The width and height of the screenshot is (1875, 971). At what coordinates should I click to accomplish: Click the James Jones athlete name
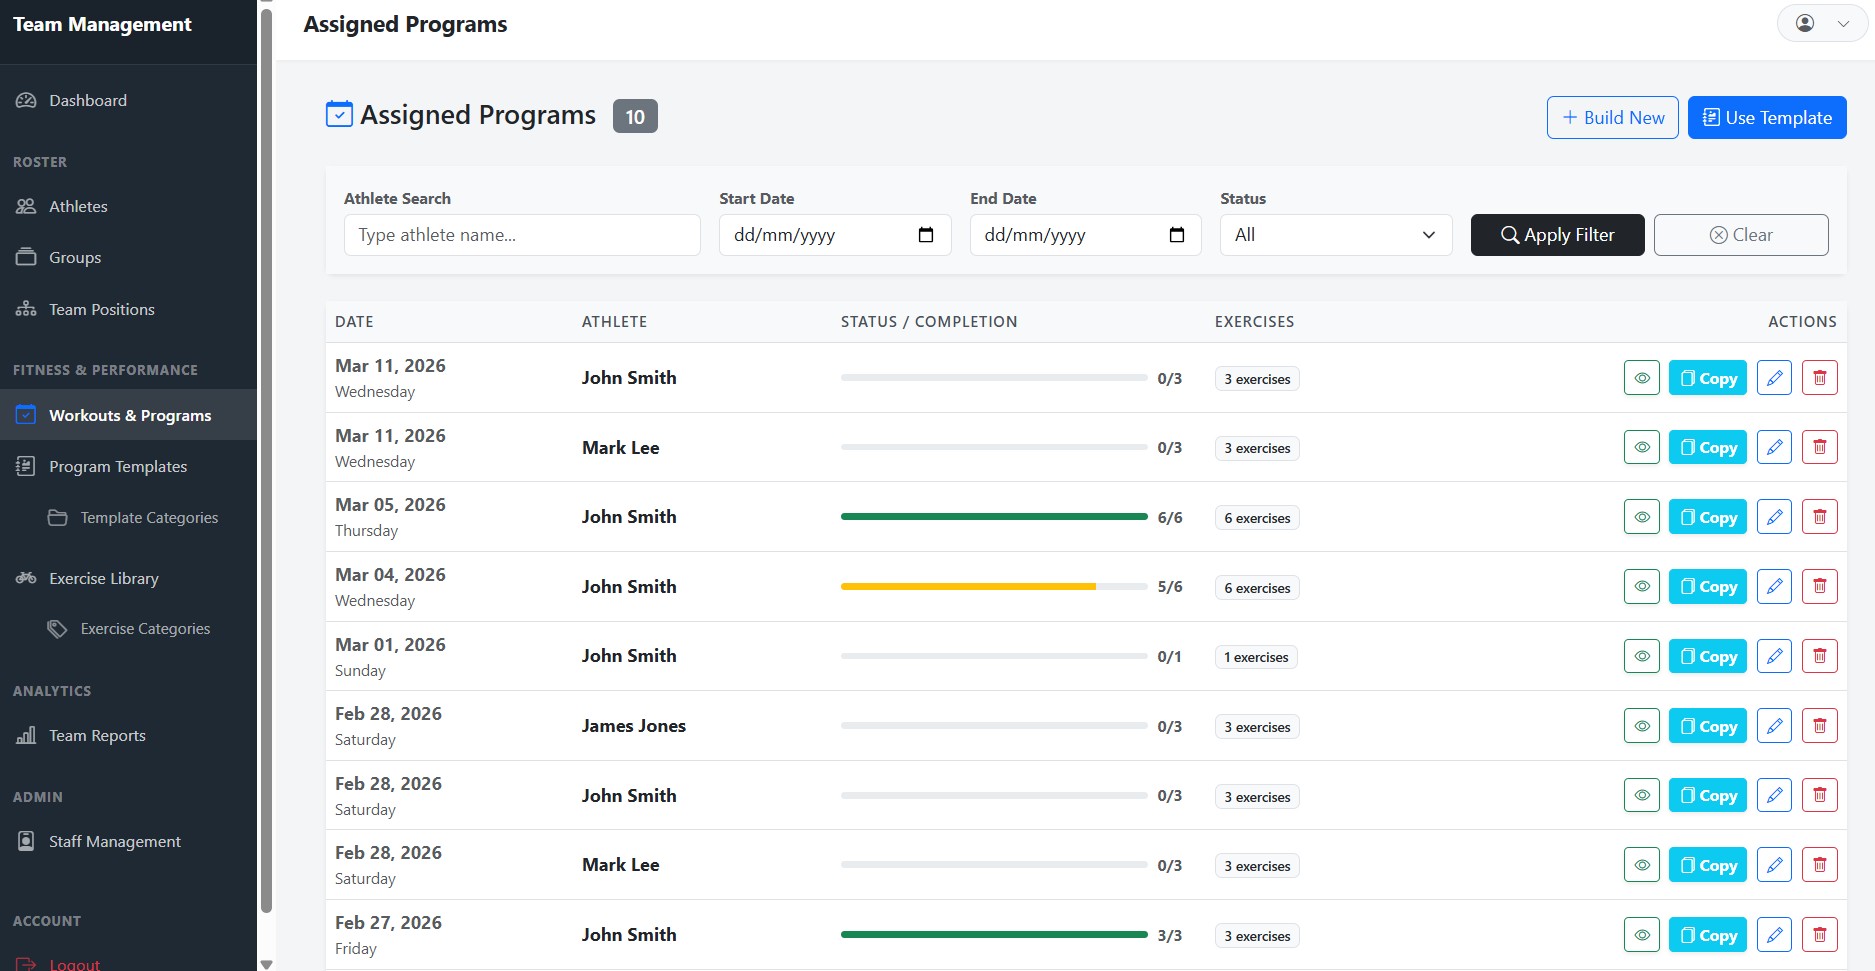(634, 726)
